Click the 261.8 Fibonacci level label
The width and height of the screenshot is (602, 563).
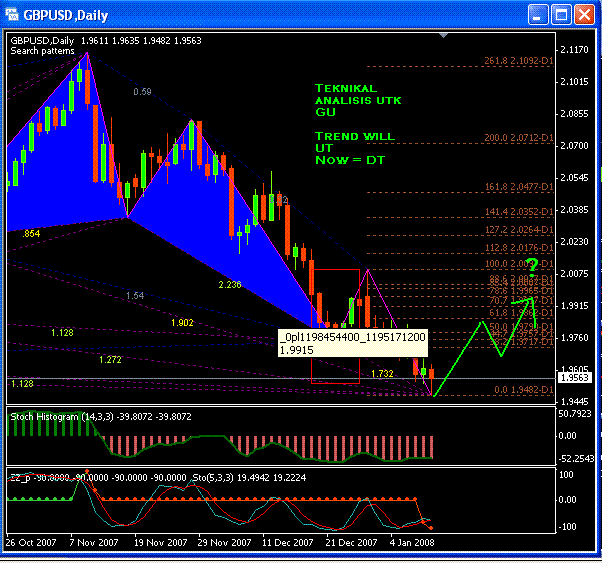(x=518, y=61)
